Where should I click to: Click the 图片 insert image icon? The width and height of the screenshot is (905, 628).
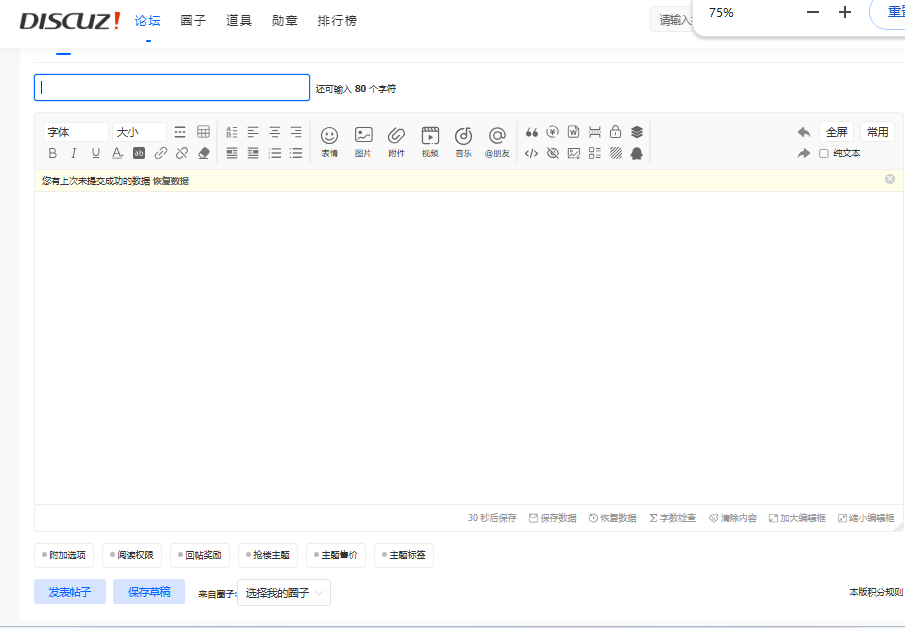tap(363, 139)
